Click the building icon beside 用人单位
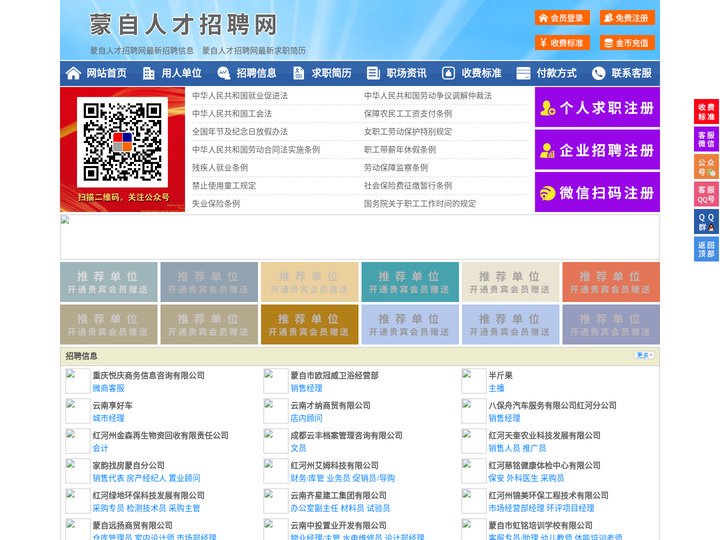This screenshot has width=720, height=540. pos(148,73)
